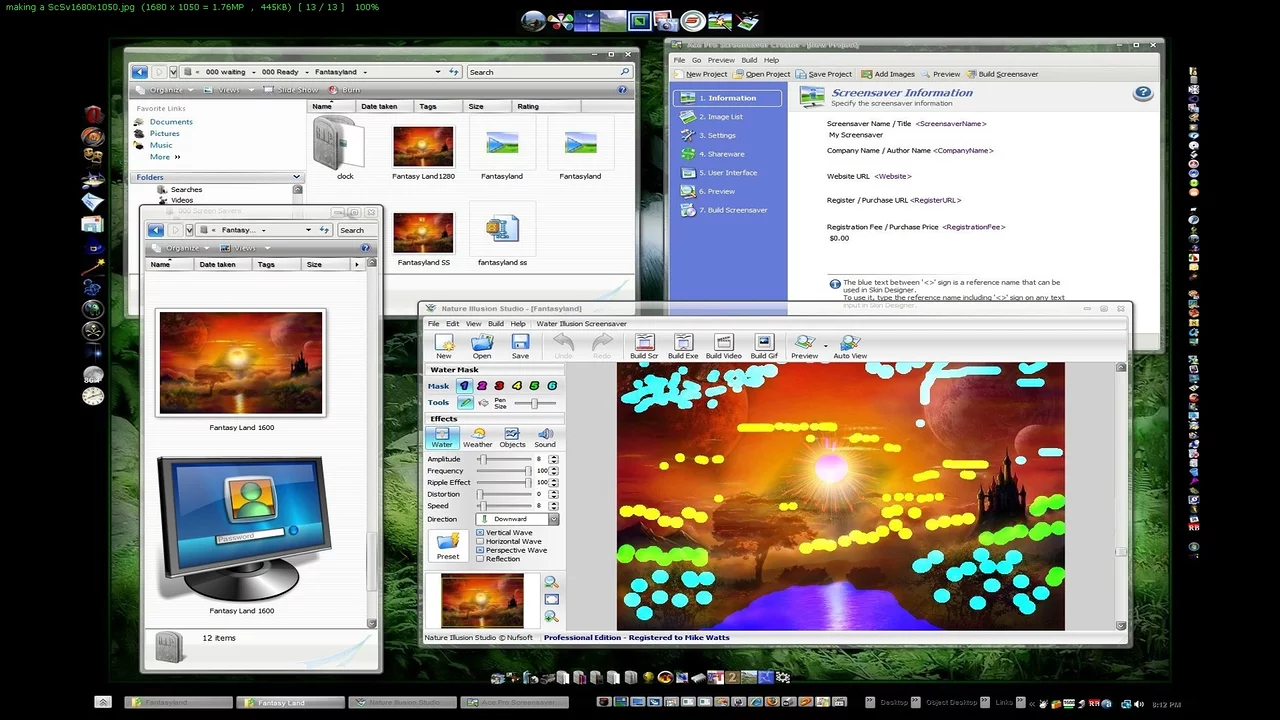Click the Build Gif toolbar icon
The height and width of the screenshot is (720, 1280).
pos(764,346)
